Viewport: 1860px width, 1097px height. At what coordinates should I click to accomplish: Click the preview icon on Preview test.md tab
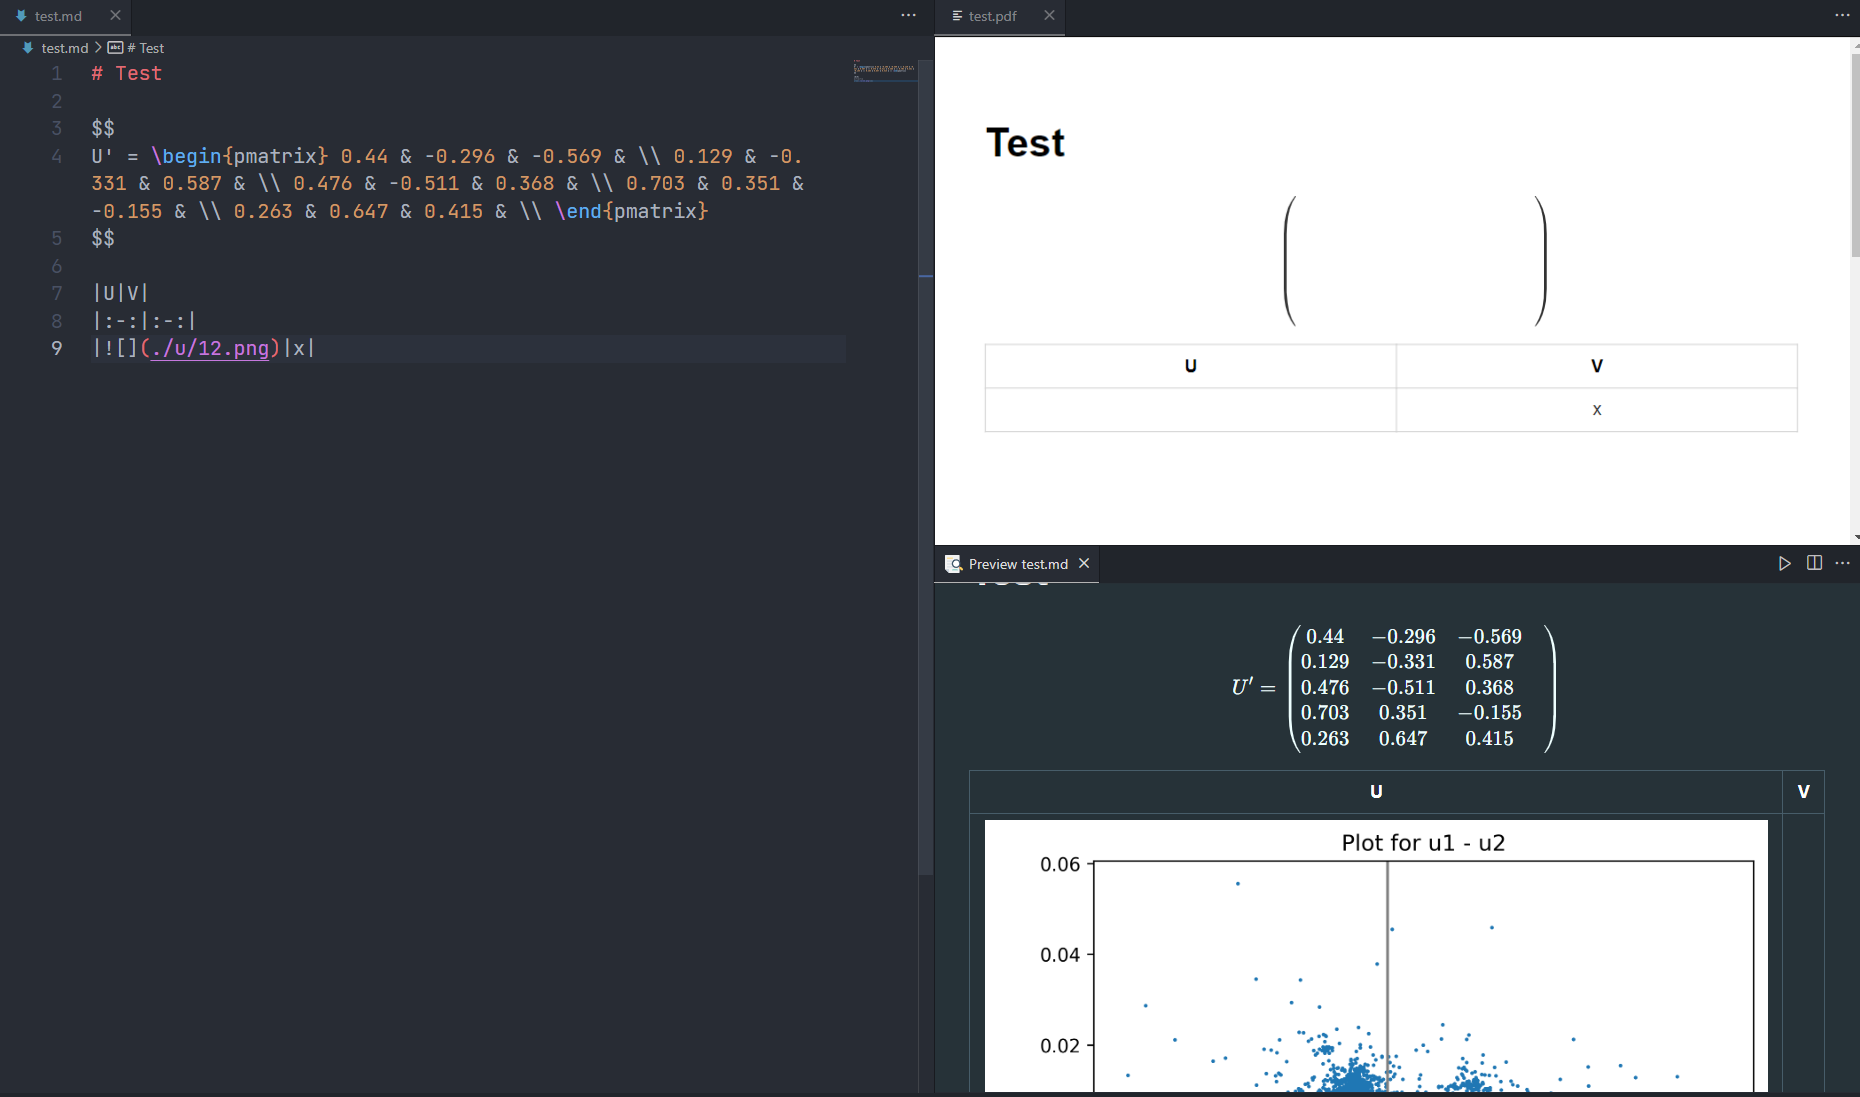point(953,563)
